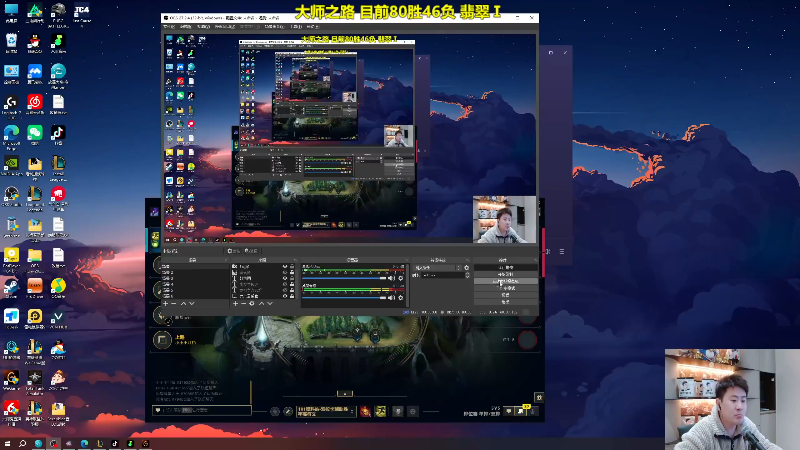Viewport: 800px width, 450px height.
Task: Open Douyin (TikTok) desktop shortcut
Action: point(58,135)
